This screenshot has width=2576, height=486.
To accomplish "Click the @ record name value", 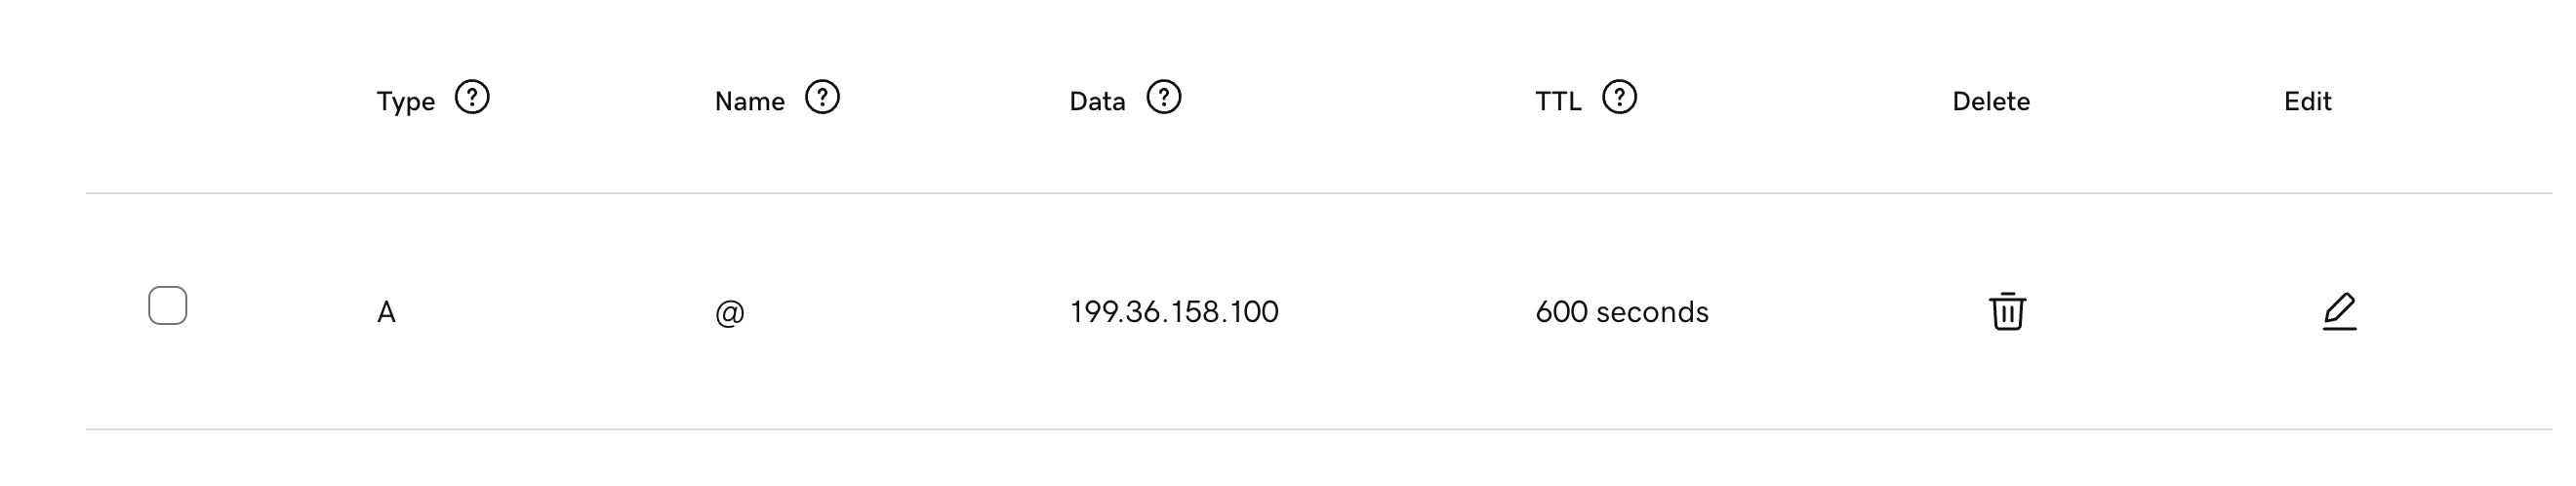I will pyautogui.click(x=730, y=313).
